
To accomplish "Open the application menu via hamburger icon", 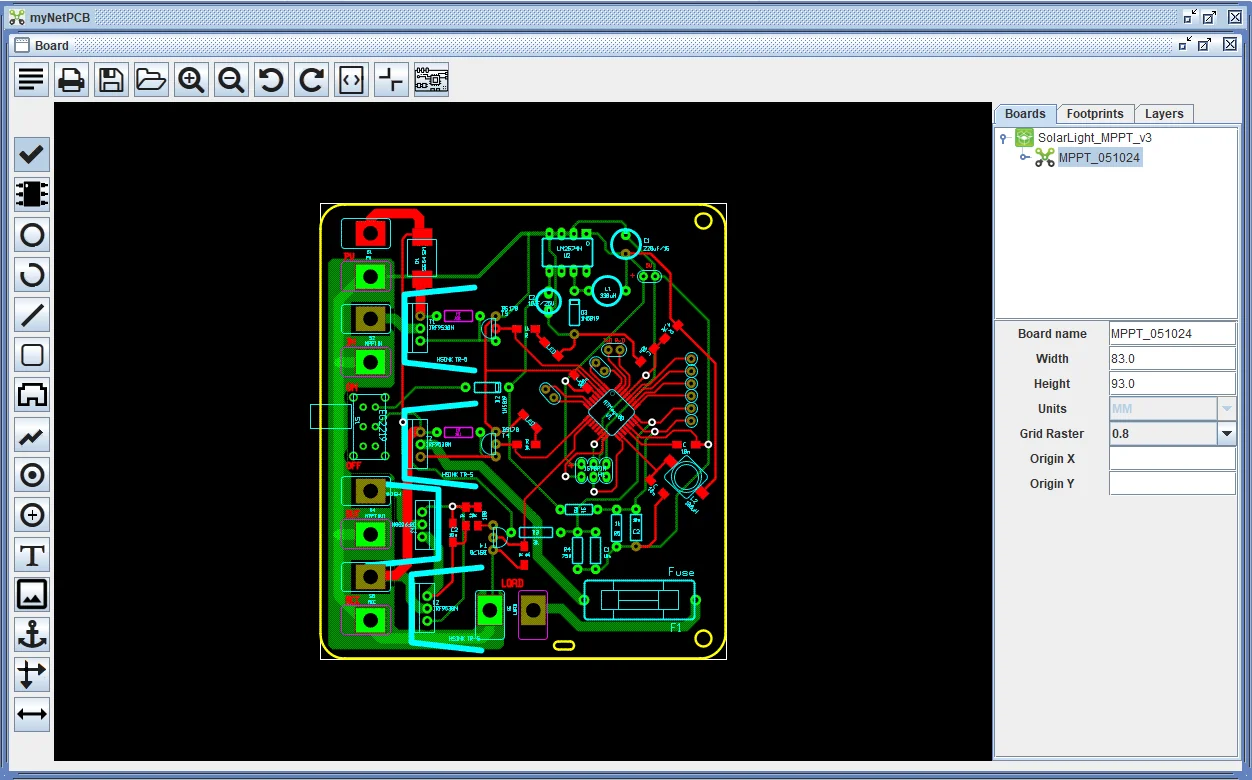I will point(31,79).
